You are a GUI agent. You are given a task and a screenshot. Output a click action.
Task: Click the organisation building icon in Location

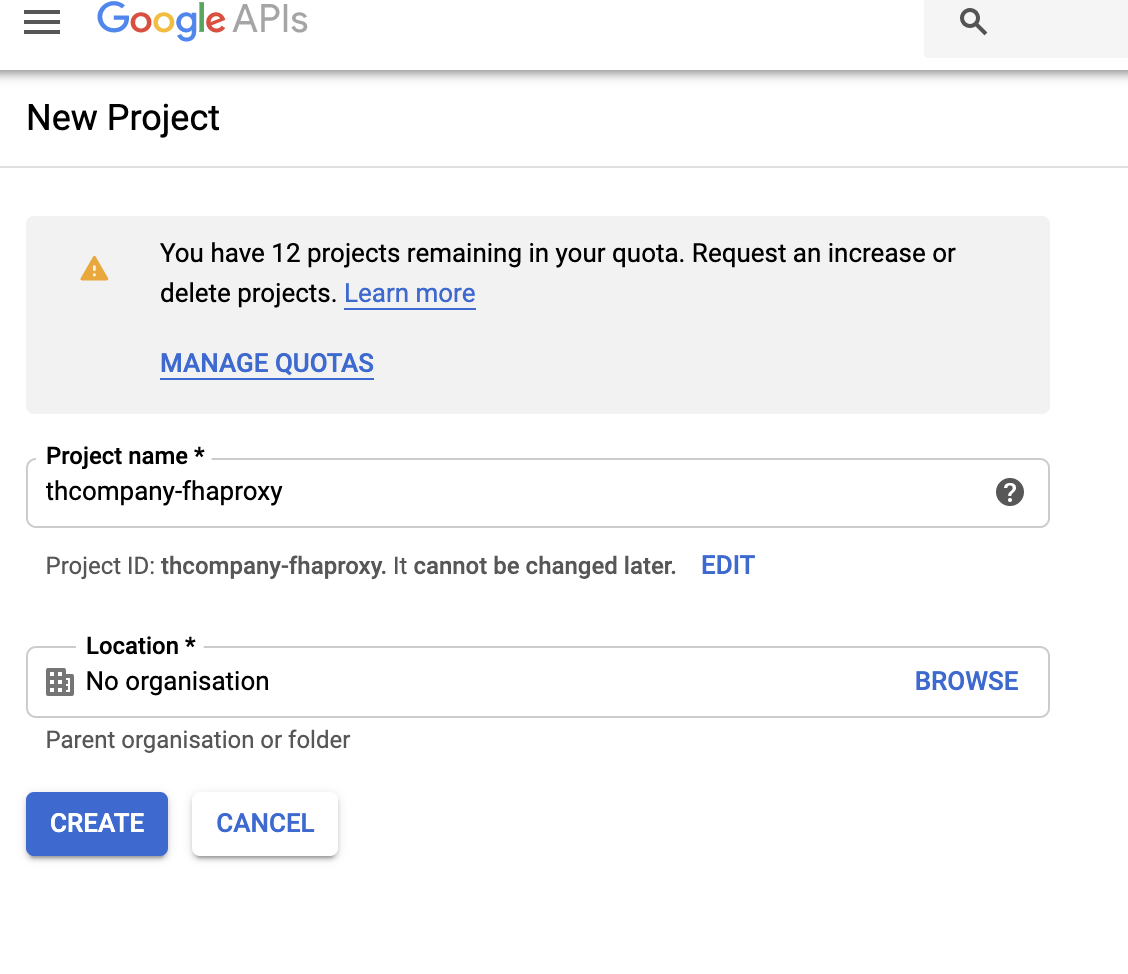[60, 682]
